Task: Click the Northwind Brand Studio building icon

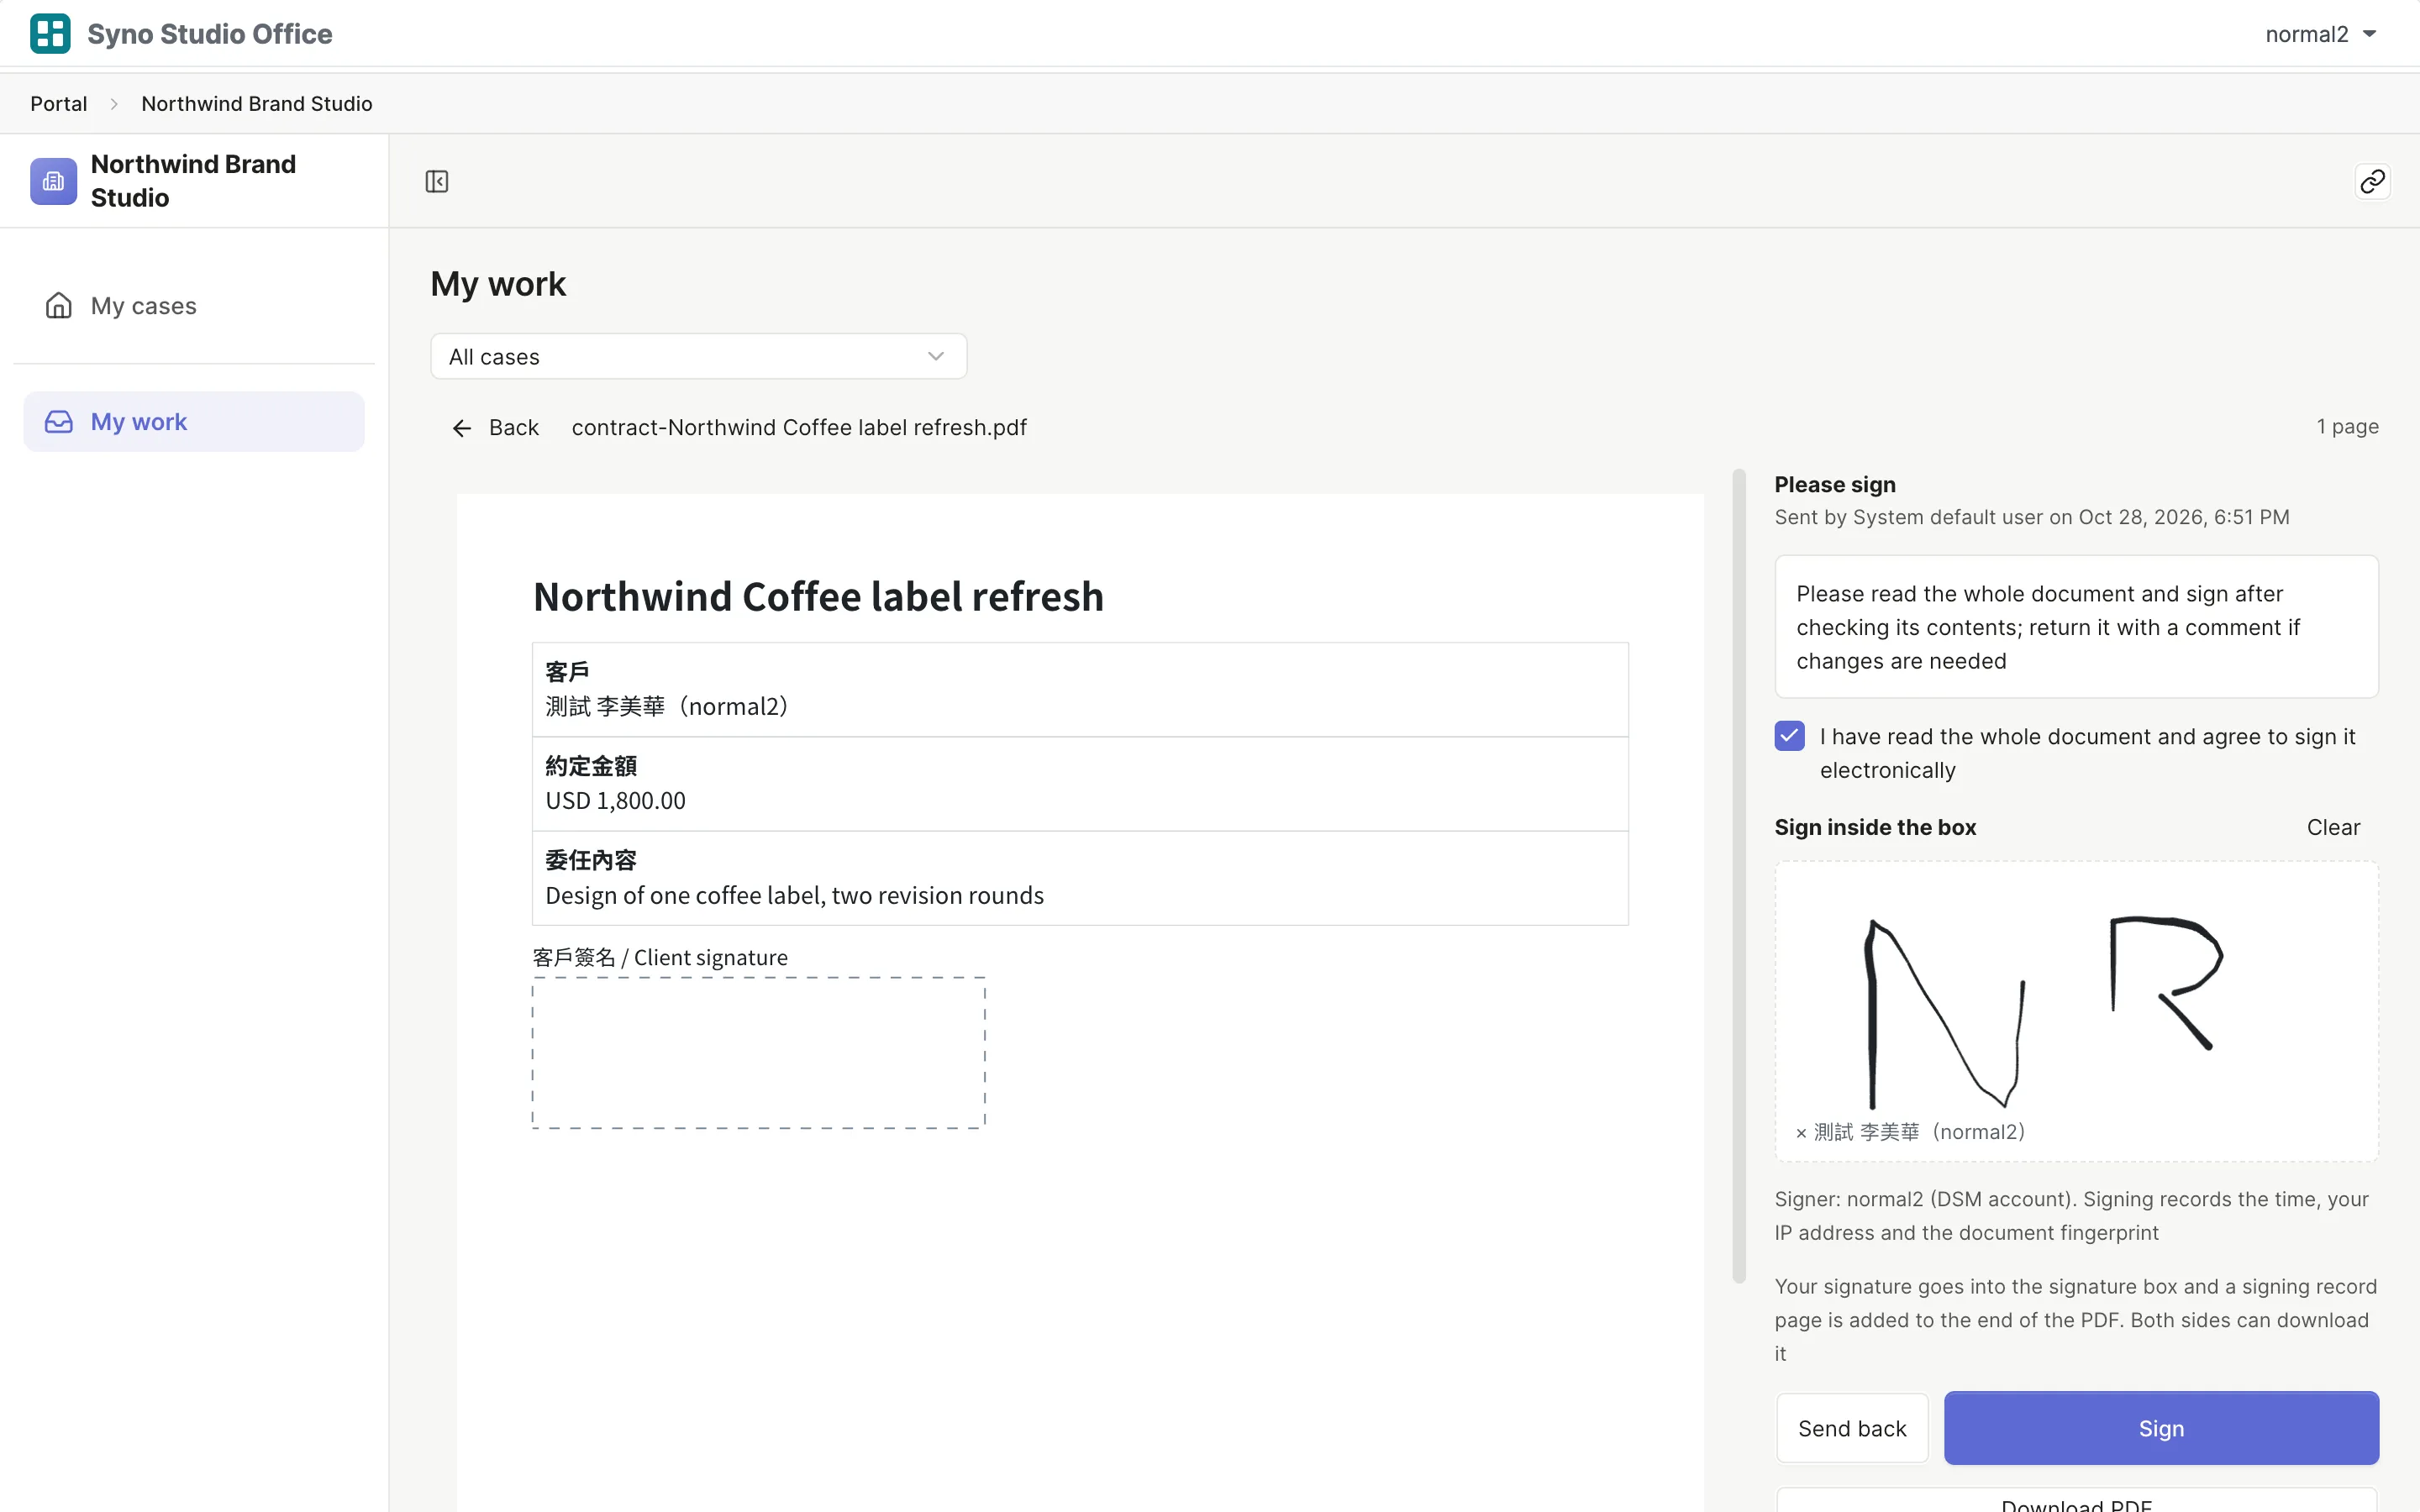Action: point(53,181)
